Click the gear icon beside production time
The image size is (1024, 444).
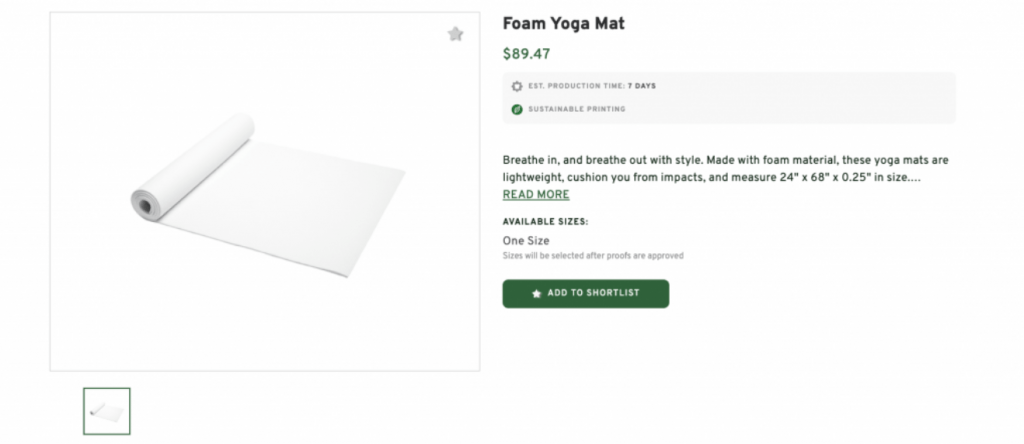[517, 86]
